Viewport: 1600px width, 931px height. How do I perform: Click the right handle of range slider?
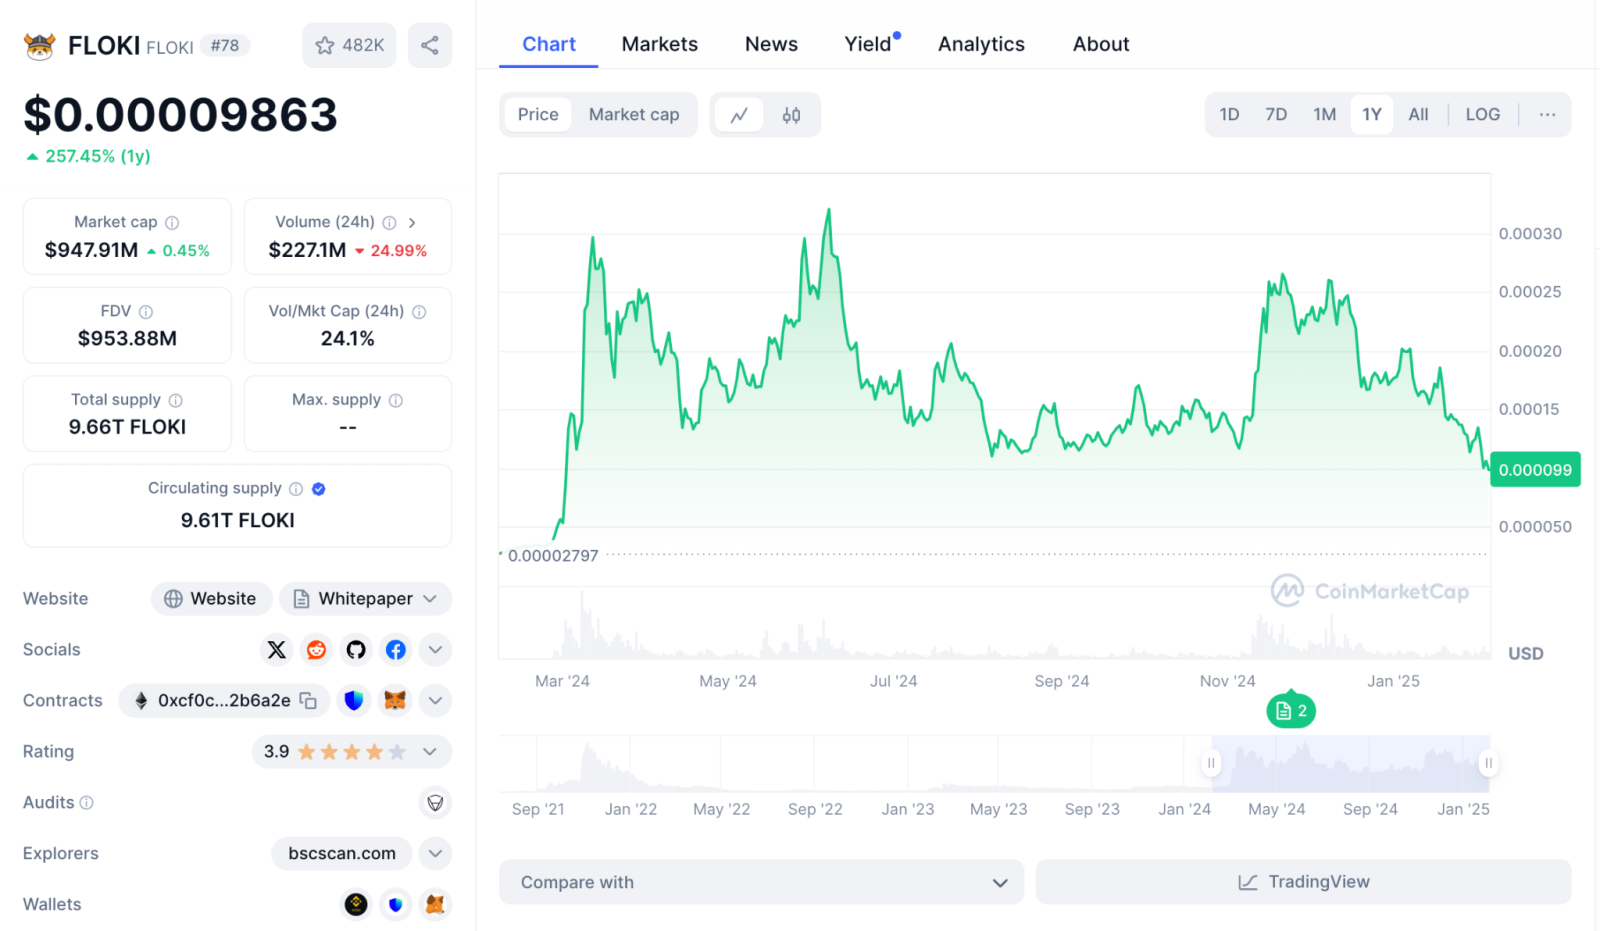[1488, 763]
